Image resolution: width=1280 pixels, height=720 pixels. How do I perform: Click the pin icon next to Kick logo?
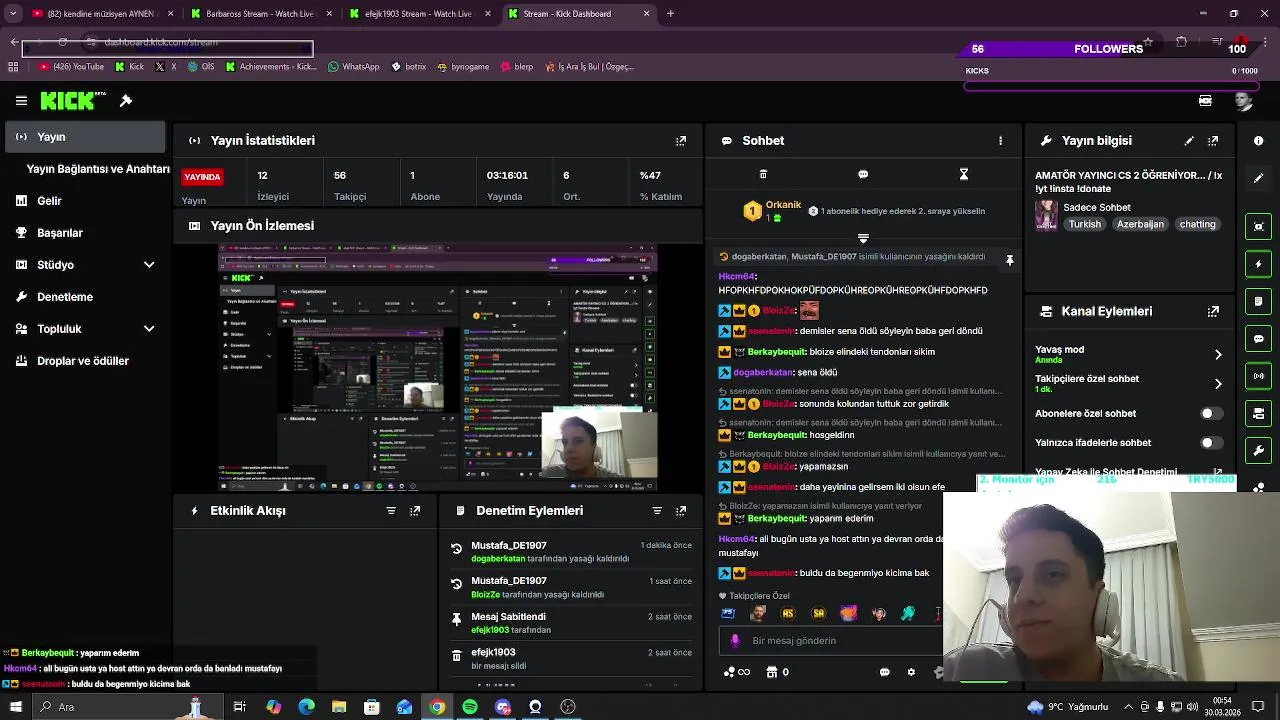click(x=126, y=101)
